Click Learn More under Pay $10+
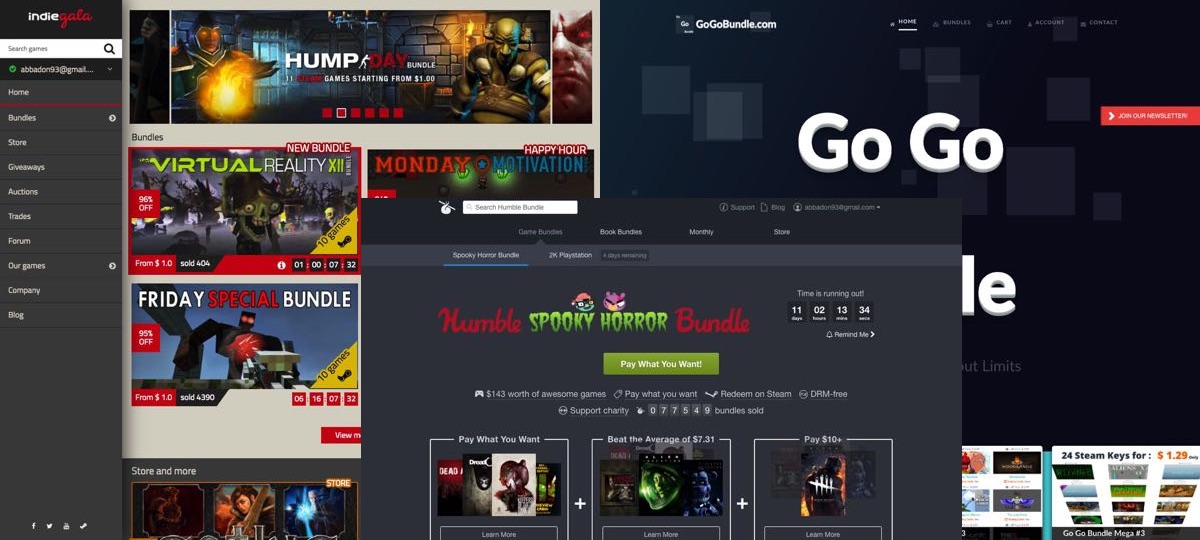 pyautogui.click(x=823, y=533)
